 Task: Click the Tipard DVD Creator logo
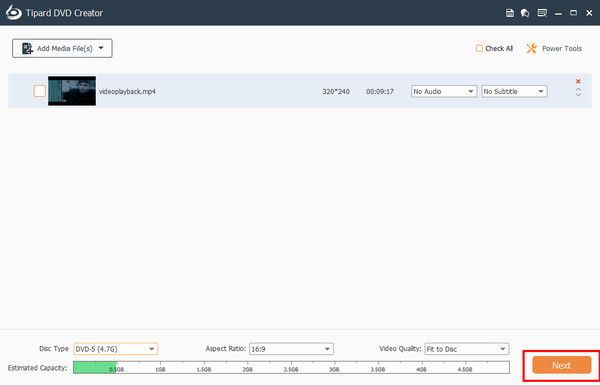click(14, 12)
